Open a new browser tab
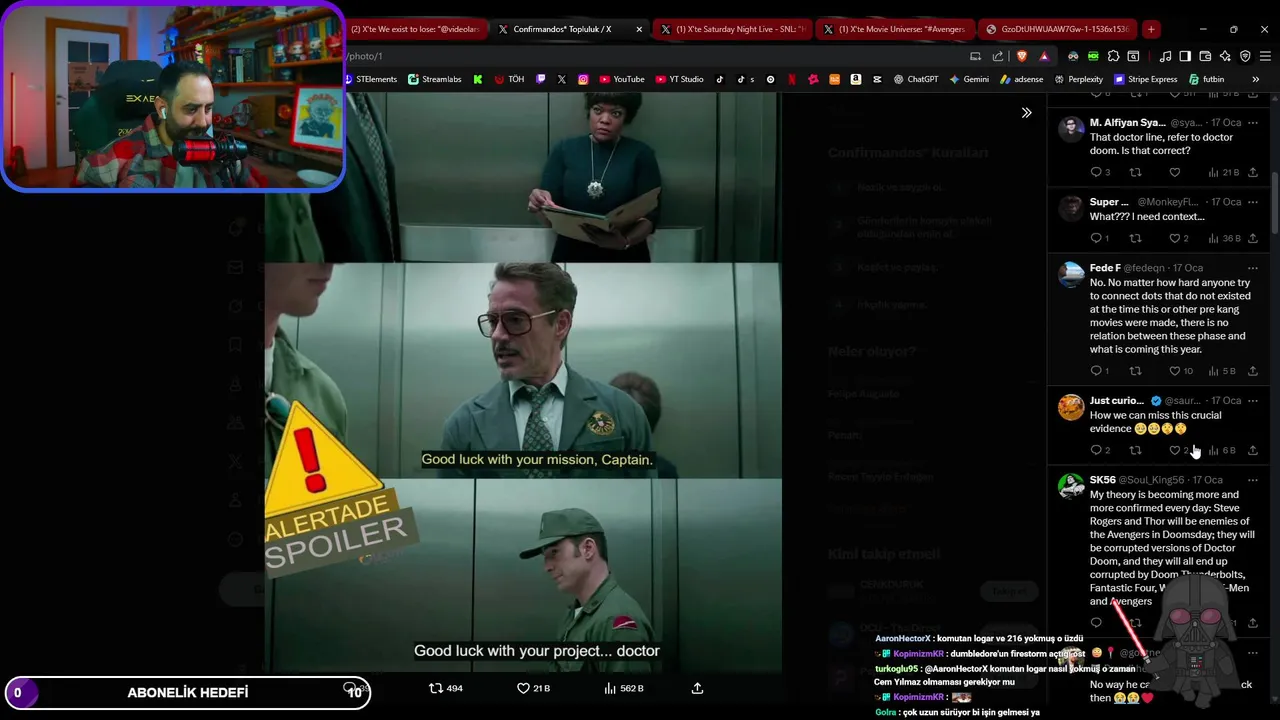 click(1151, 29)
